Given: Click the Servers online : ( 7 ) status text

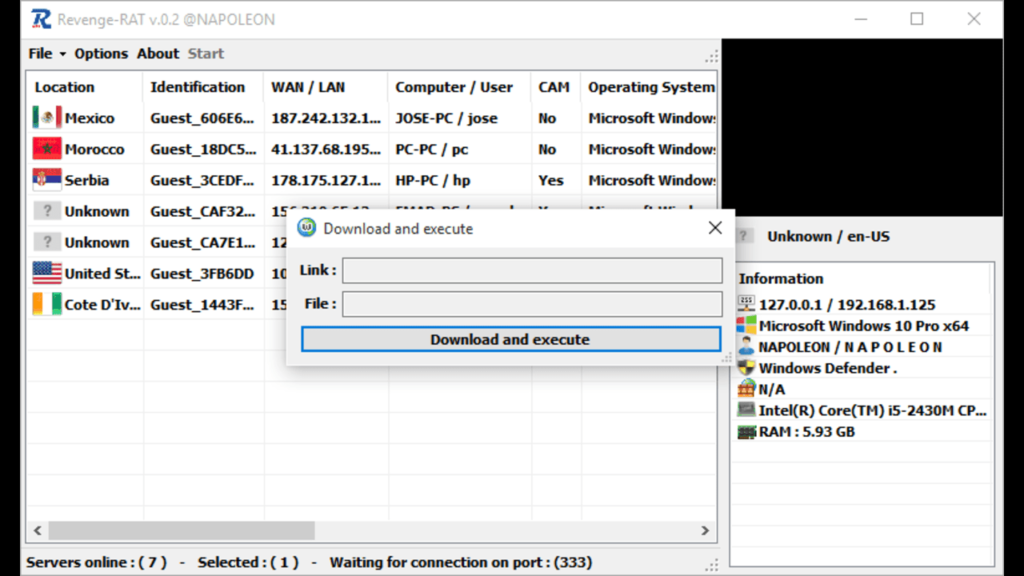Looking at the screenshot, I should click(x=96, y=562).
